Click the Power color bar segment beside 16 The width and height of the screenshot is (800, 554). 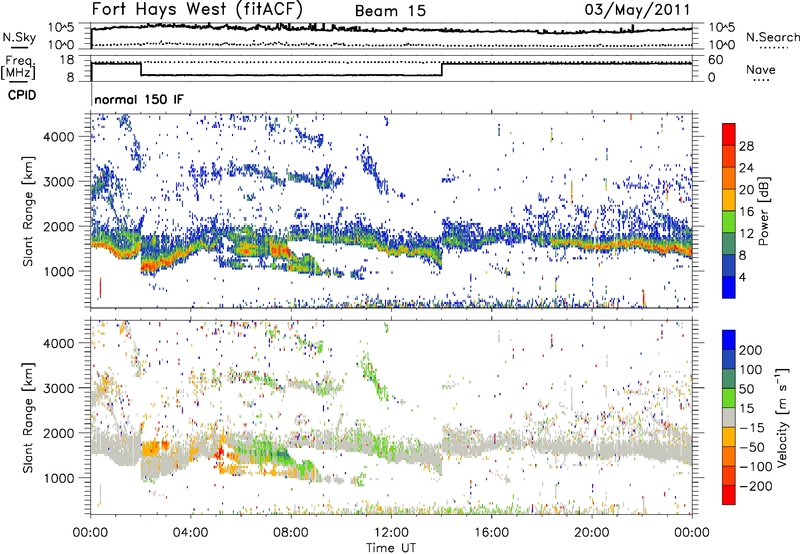pos(729,221)
